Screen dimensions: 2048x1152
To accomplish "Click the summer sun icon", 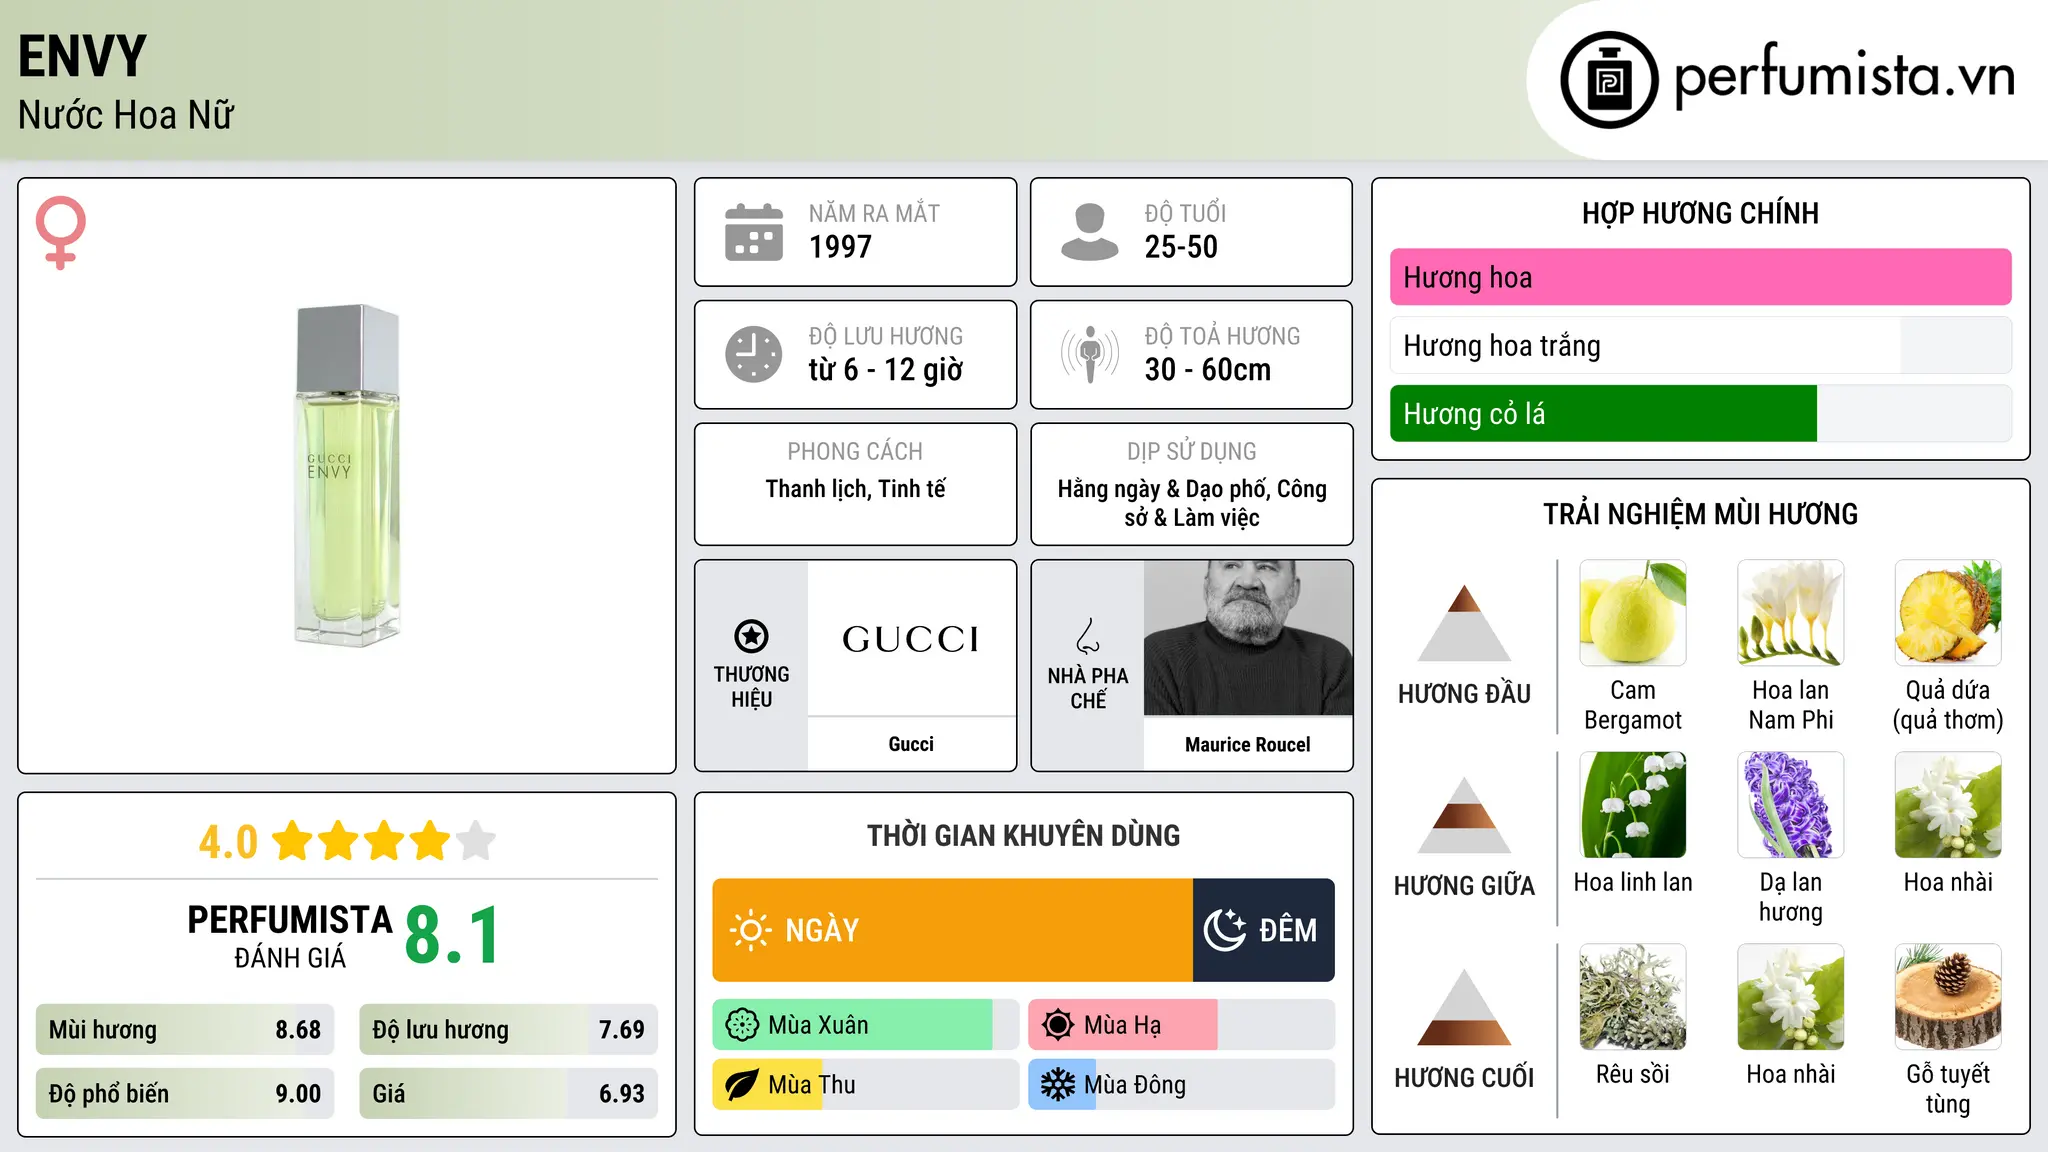I will point(1058,1025).
